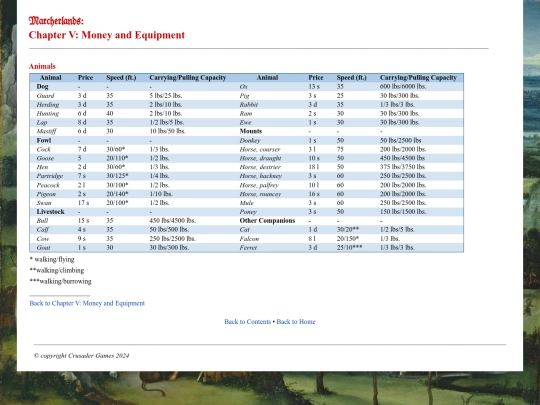Click the 375 lbs/3750 lbs capacity cell
The image size is (540, 405).
click(403, 167)
